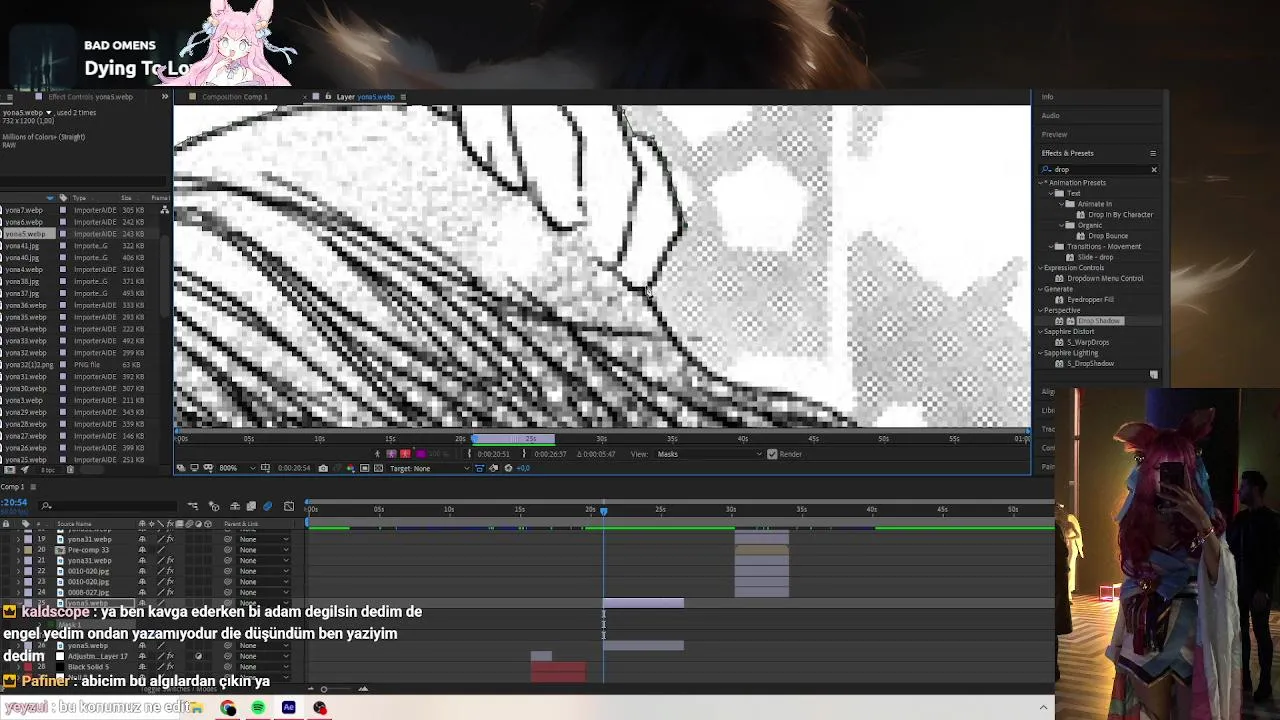Collapse the Organic folder
The width and height of the screenshot is (1280, 720).
[x=1061, y=225]
